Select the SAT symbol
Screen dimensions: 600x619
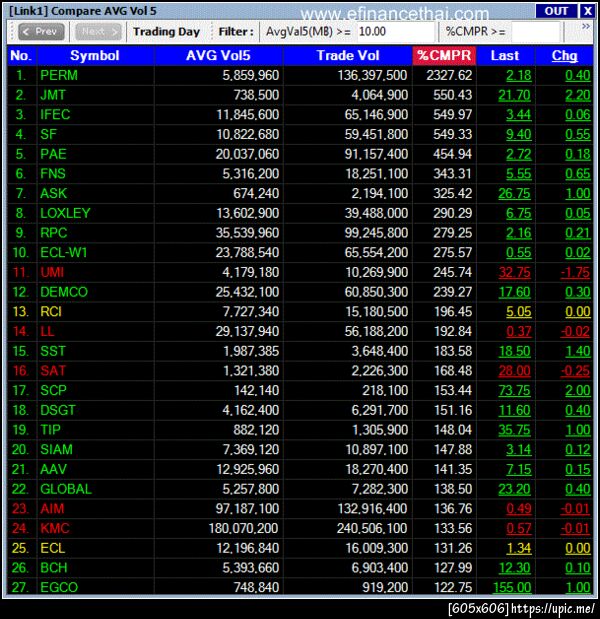click(x=53, y=371)
